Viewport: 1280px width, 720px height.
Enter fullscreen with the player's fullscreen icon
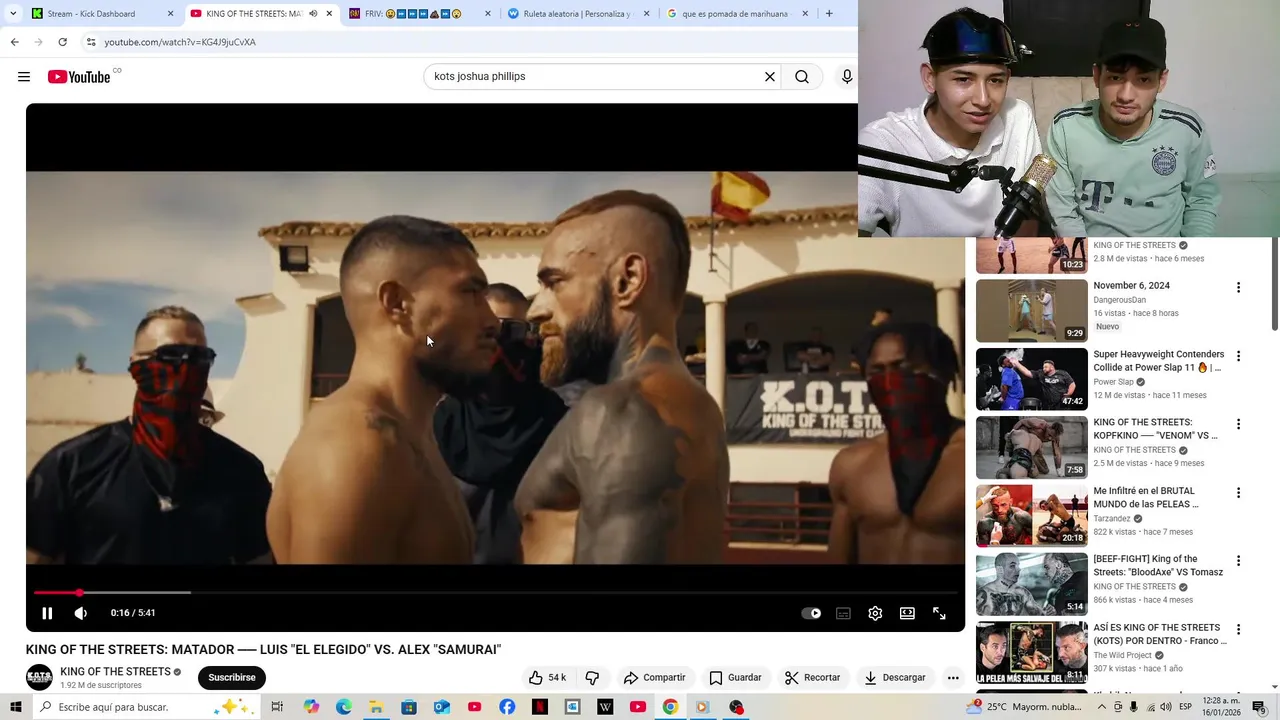939,613
